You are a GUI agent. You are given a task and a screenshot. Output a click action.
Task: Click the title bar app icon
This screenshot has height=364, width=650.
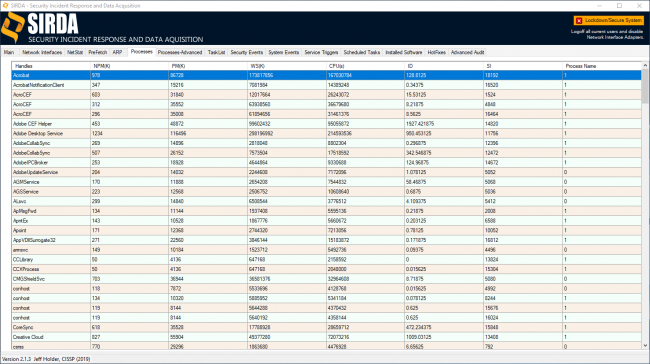pyautogui.click(x=5, y=5)
